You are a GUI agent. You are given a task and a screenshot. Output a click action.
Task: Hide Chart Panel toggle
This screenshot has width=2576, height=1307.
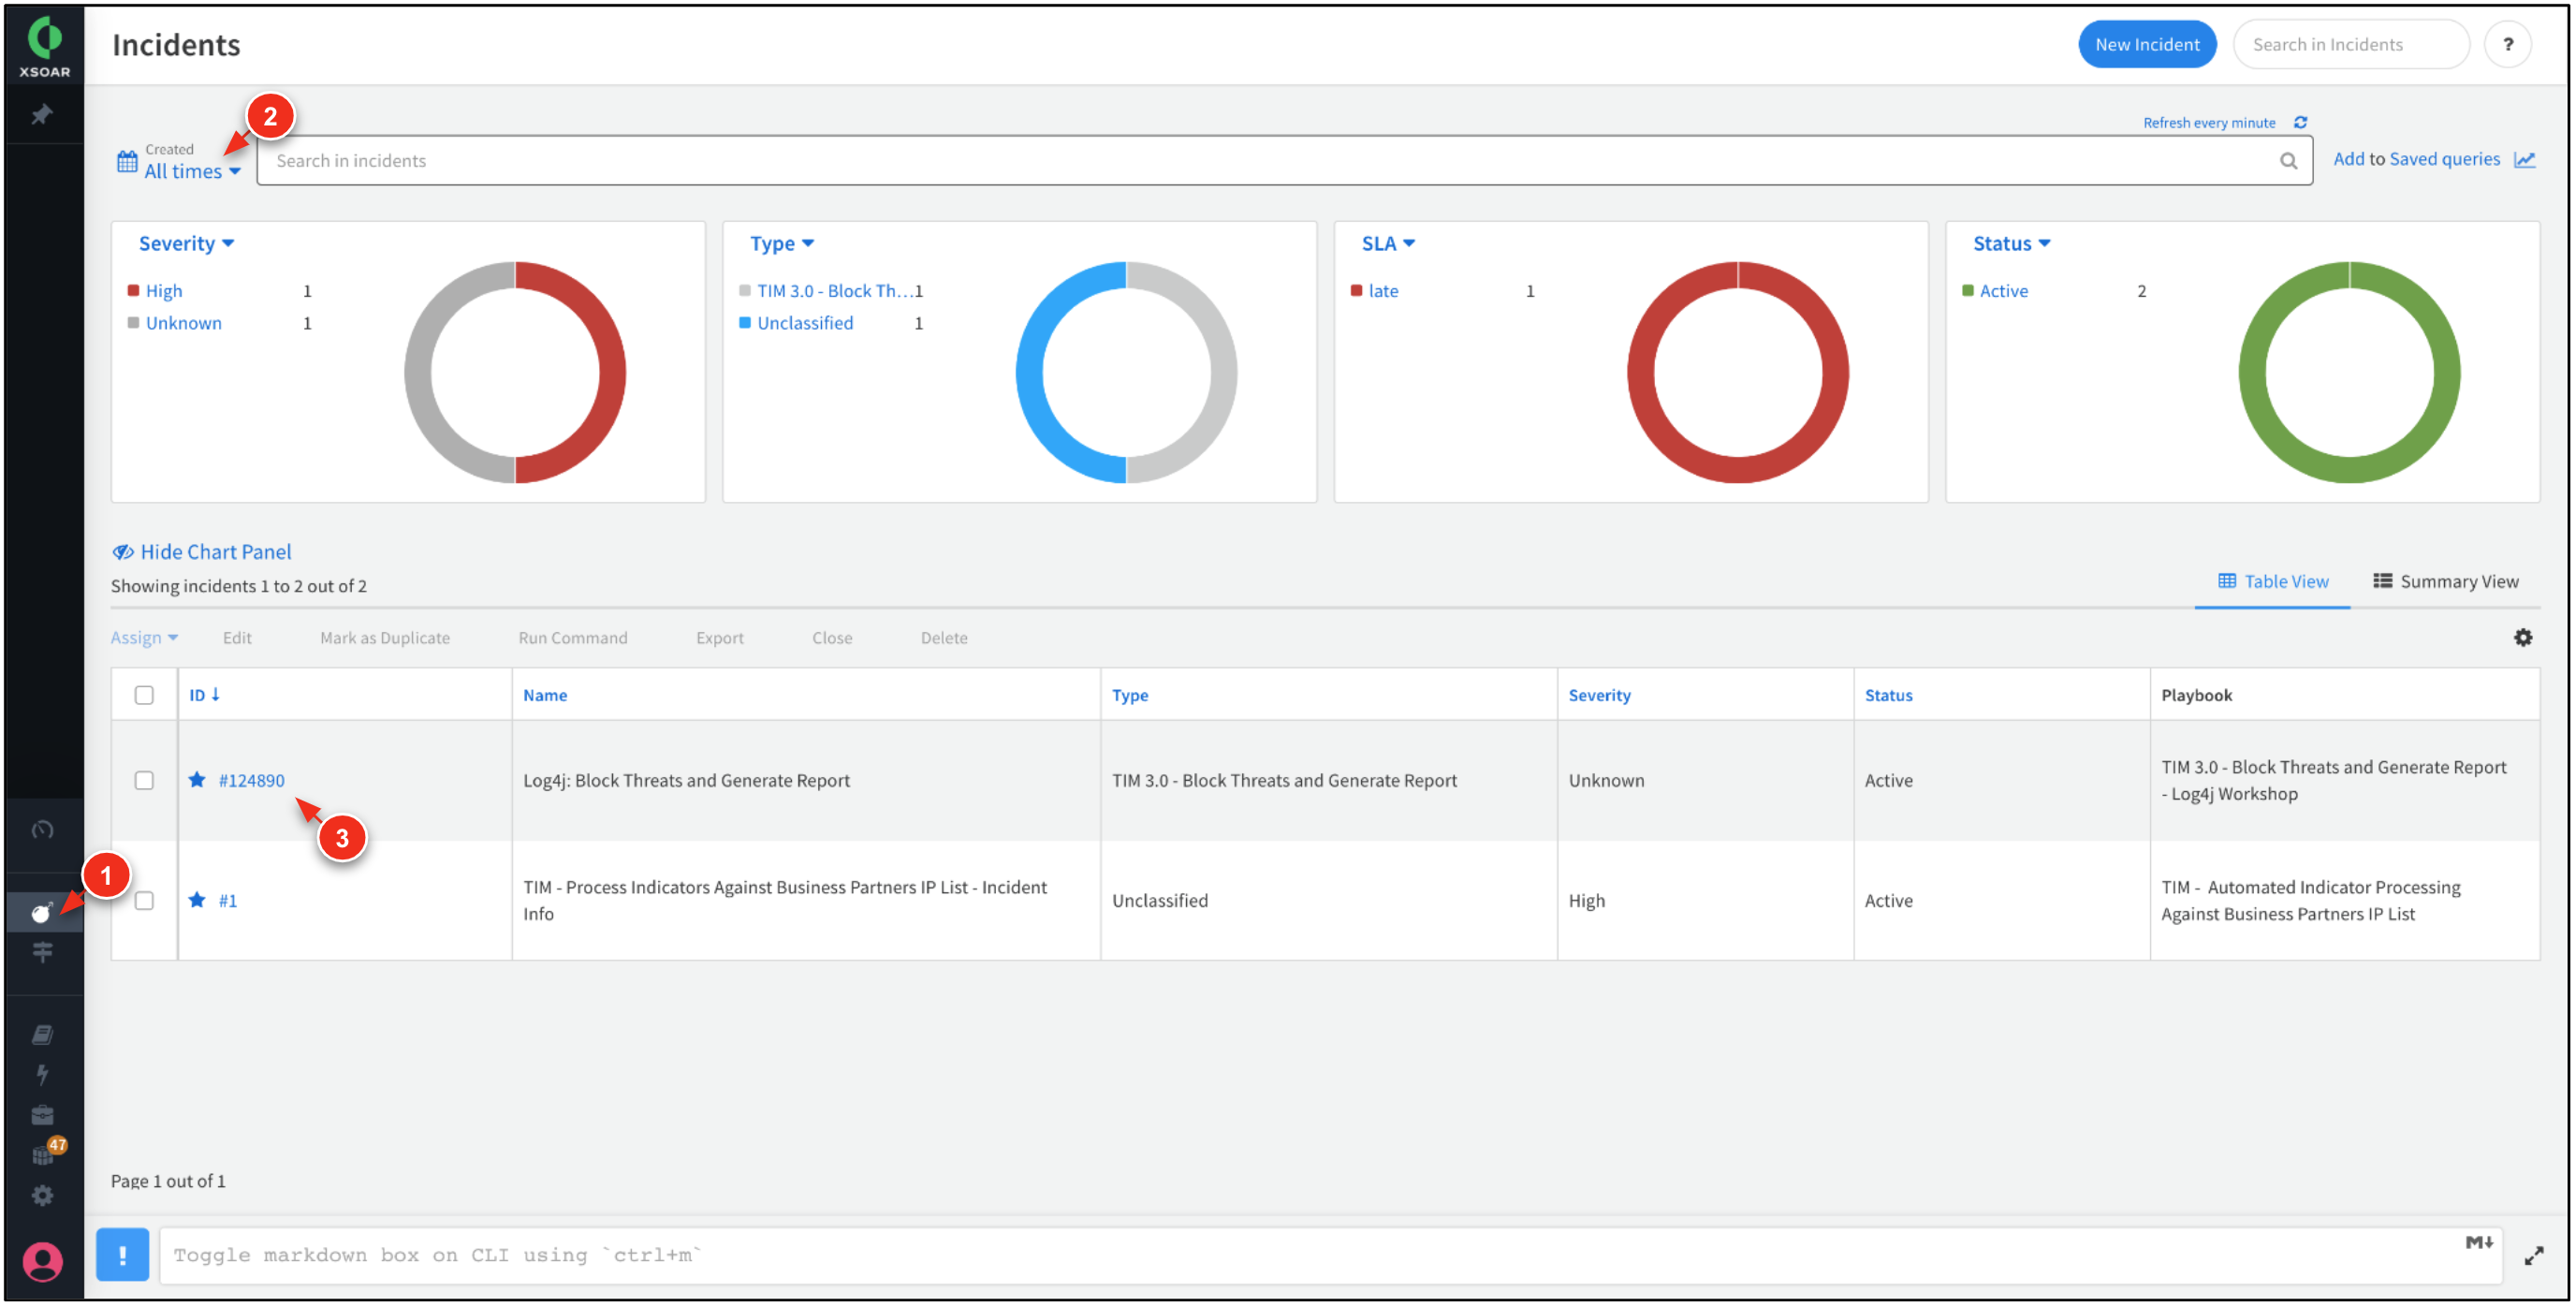[202, 552]
